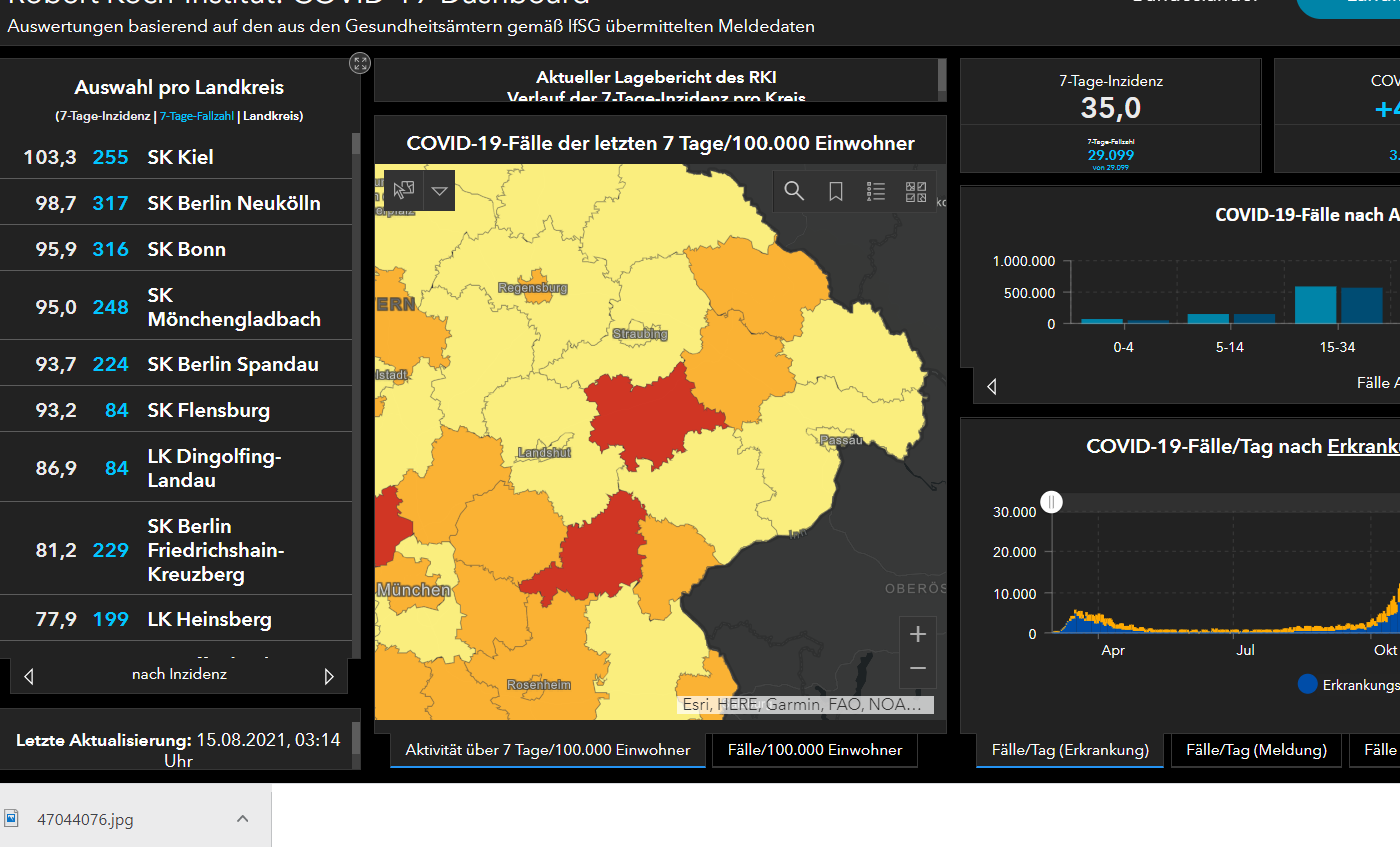Screen dimensions: 1400x847
Task: Click the 7-Tage-Fallzahl 29.099 value
Action: tap(1111, 155)
